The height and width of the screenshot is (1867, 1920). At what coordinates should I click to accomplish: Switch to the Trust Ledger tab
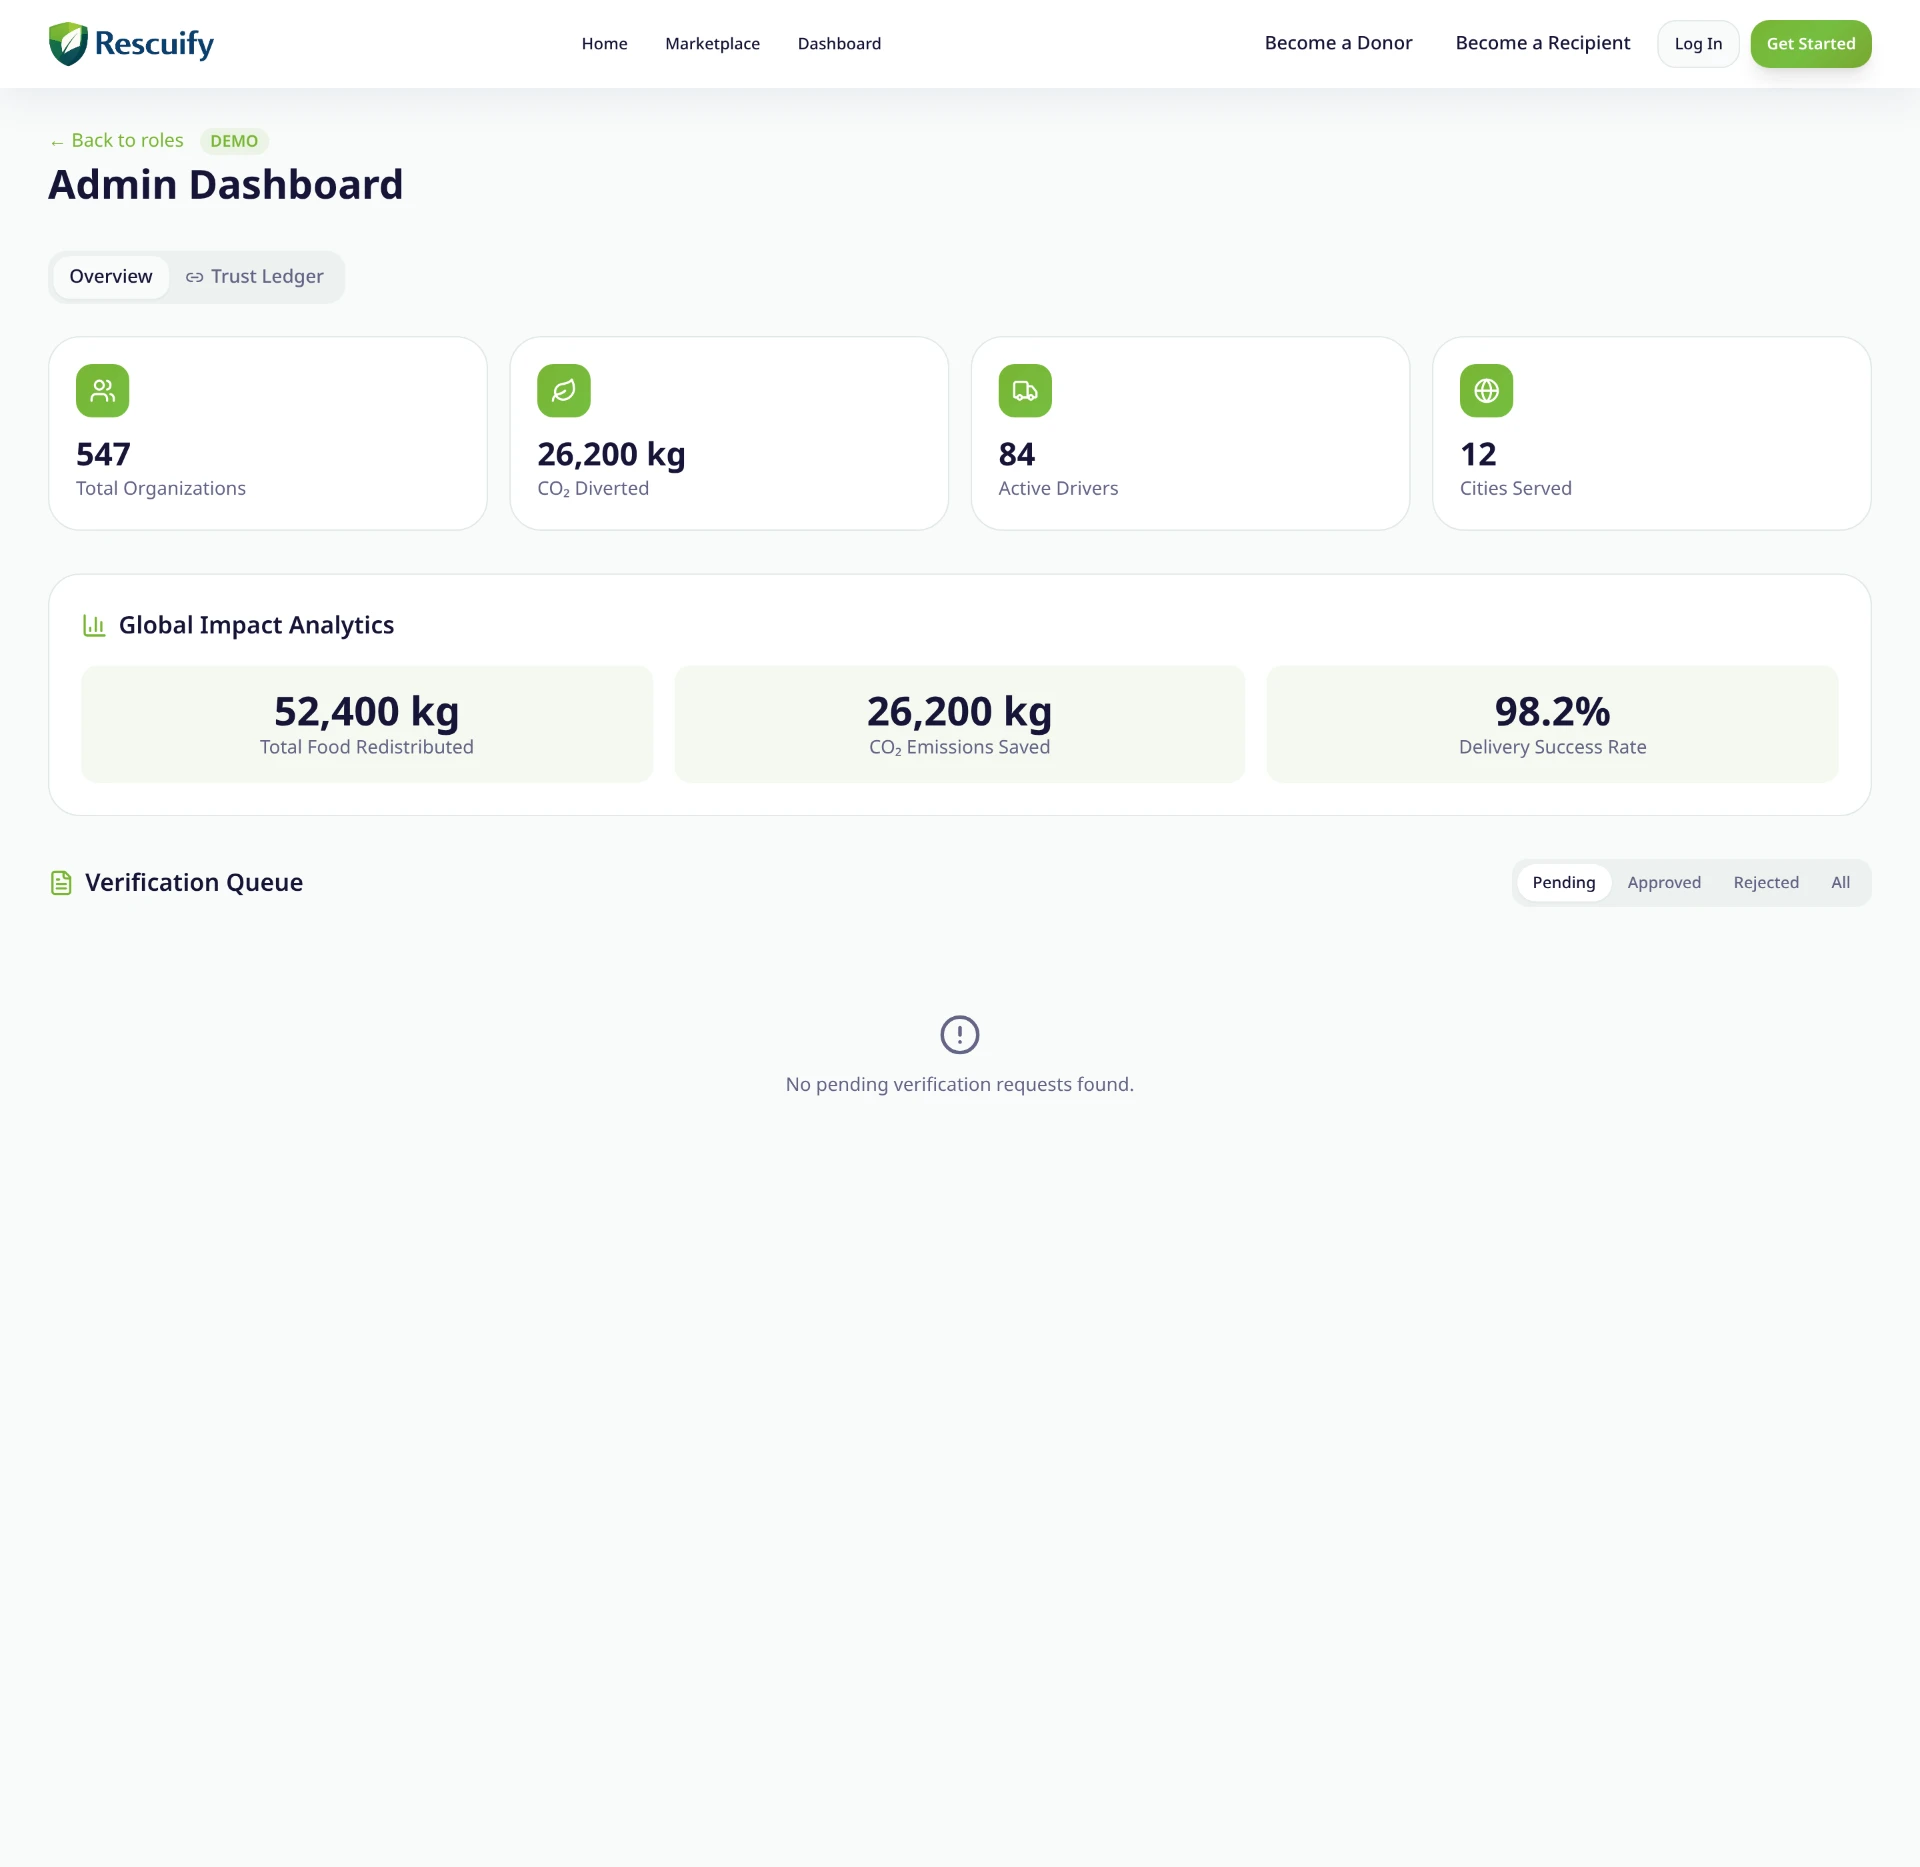[x=255, y=277]
